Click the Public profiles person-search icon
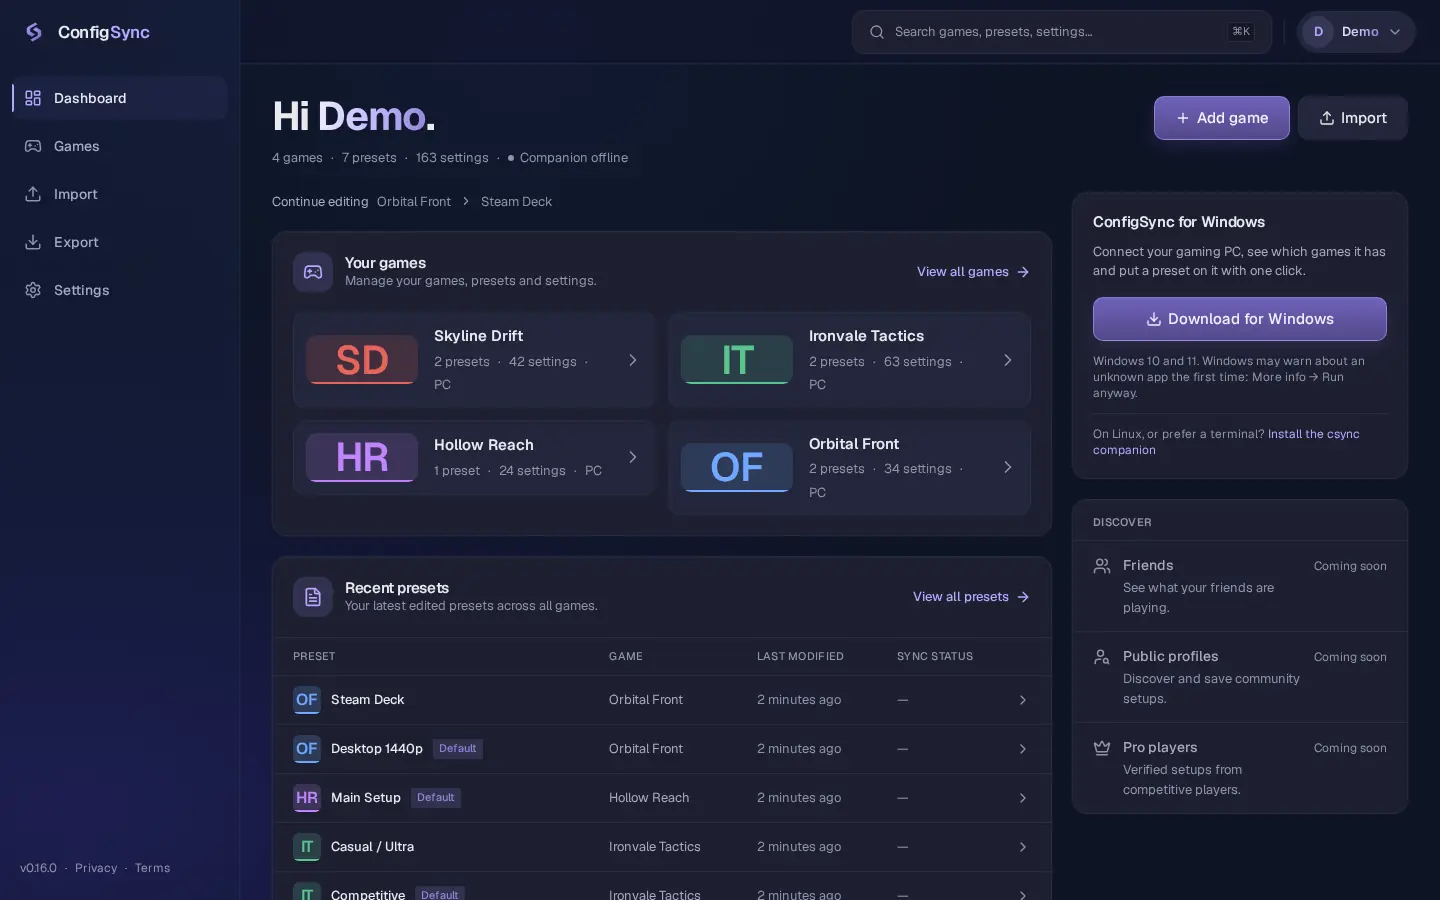Image resolution: width=1440 pixels, height=900 pixels. 1102,657
